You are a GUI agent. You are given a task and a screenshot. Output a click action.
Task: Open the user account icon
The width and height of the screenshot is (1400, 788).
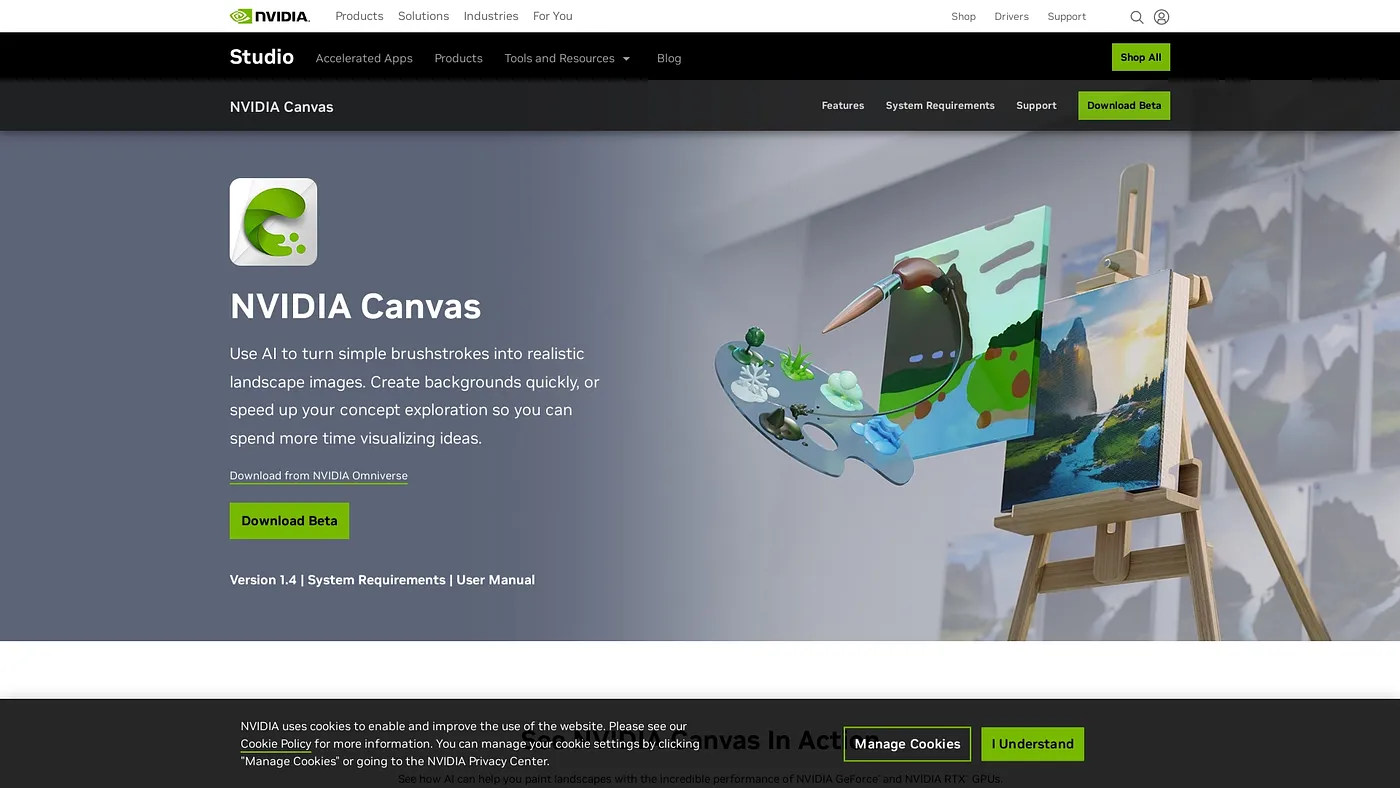click(1161, 17)
